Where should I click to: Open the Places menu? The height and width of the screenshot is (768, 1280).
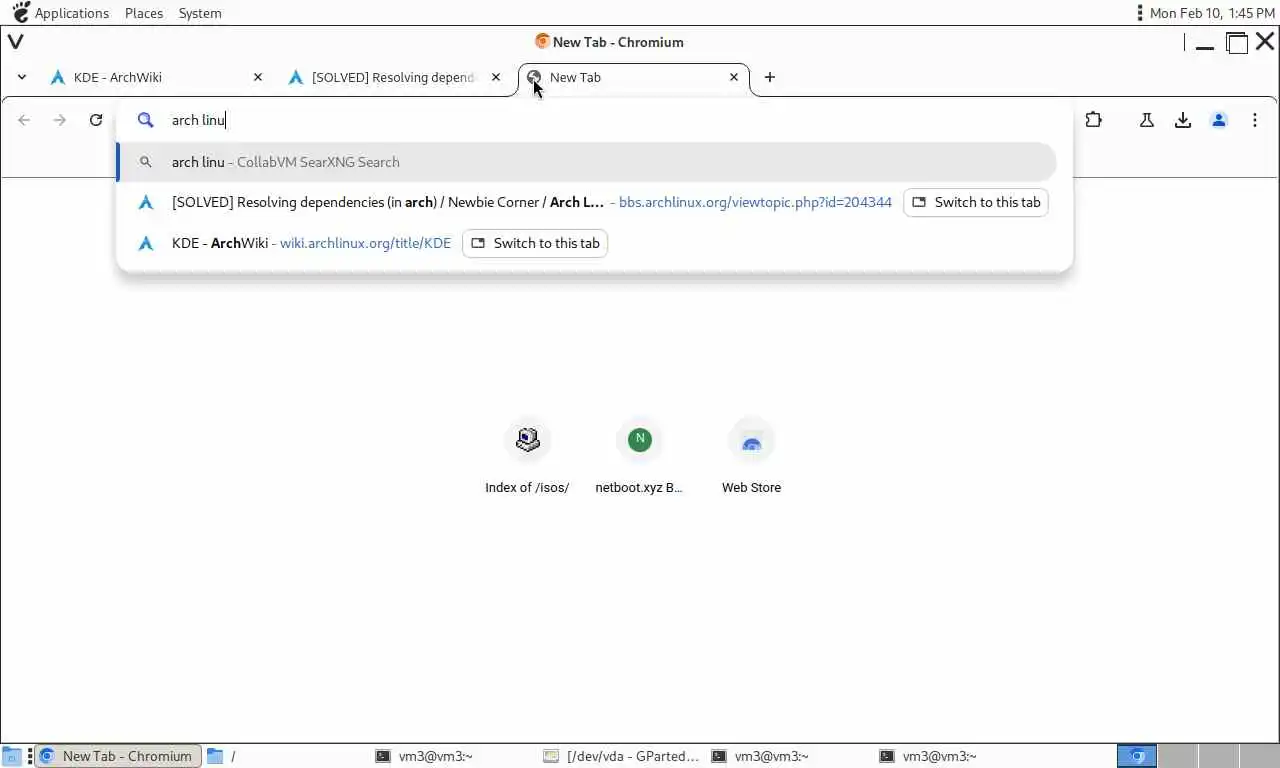tap(144, 13)
